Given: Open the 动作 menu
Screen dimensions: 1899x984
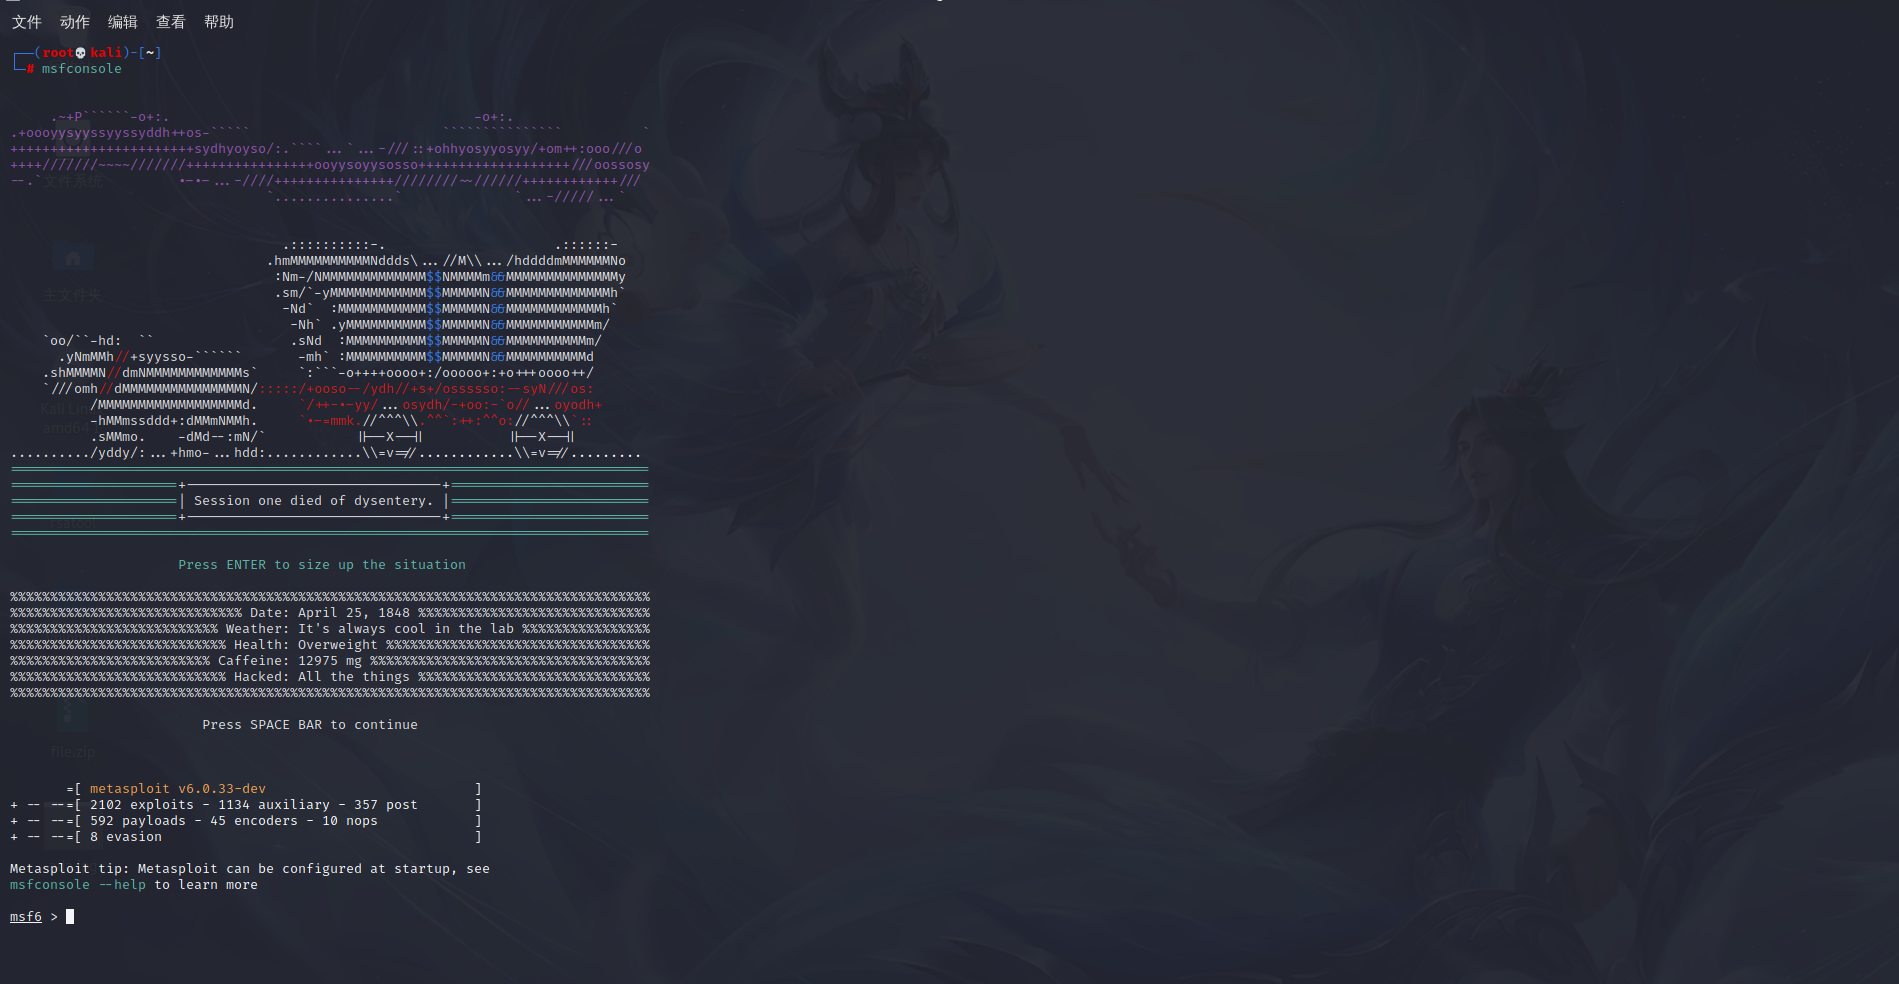Looking at the screenshot, I should (75, 22).
